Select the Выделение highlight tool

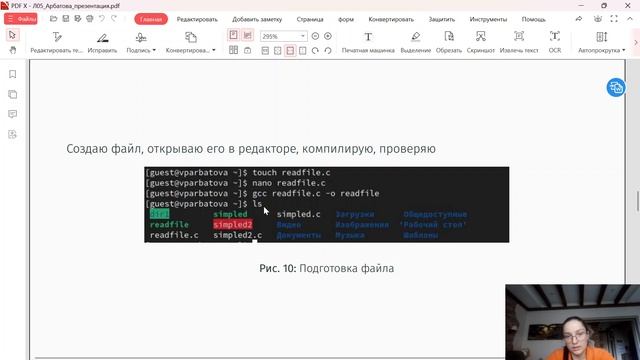(x=416, y=42)
